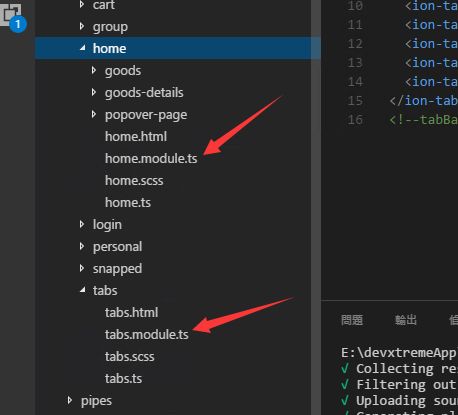Viewport: 458px width, 415px height.
Task: Switch to the 問題 panel tab
Action: tap(352, 320)
